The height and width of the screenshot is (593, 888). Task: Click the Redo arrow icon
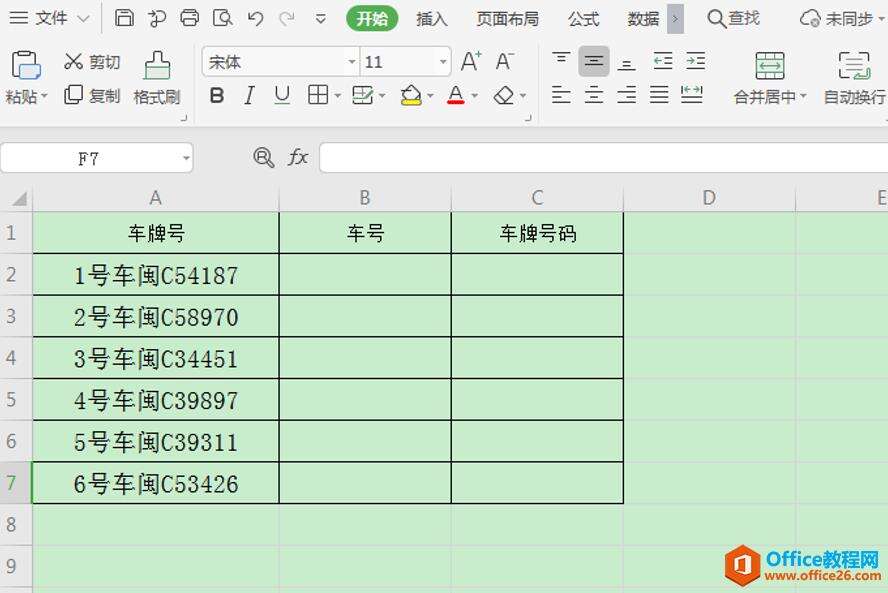coord(287,19)
